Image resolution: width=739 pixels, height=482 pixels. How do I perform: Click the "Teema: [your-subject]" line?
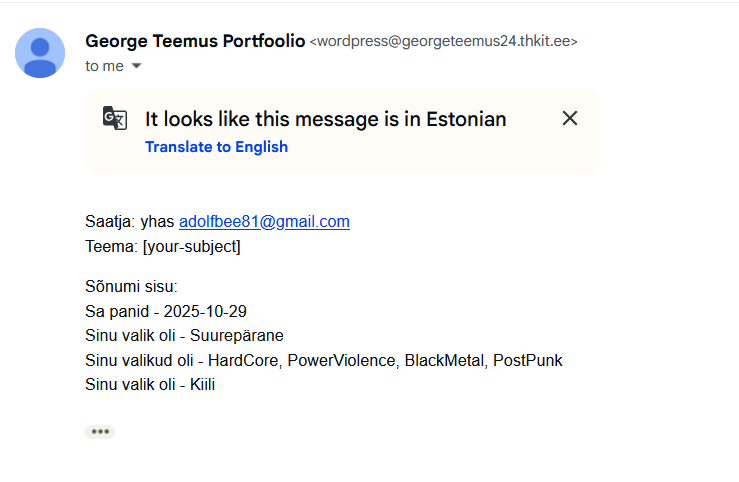tap(163, 246)
